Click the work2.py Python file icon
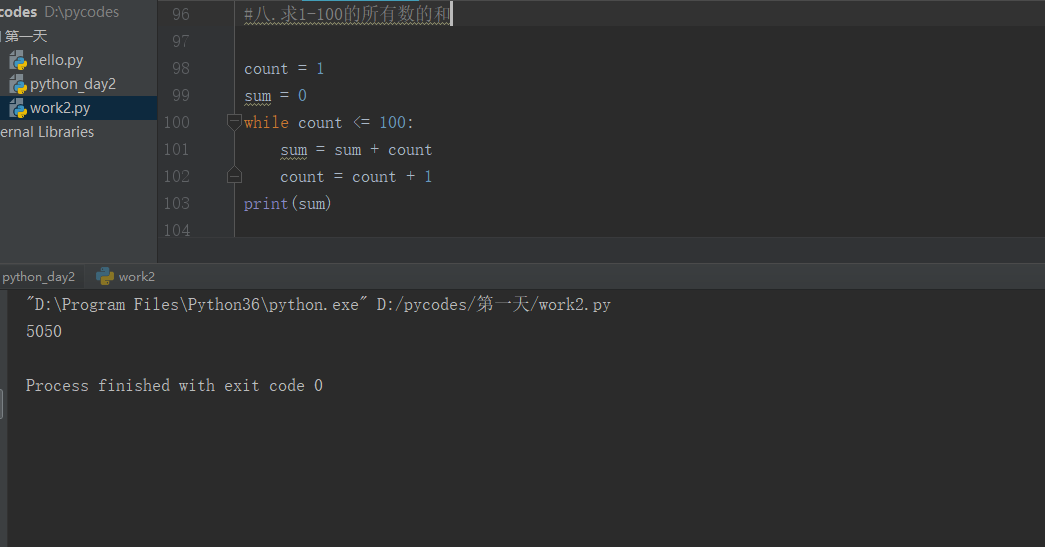This screenshot has height=547, width=1045. 18,109
